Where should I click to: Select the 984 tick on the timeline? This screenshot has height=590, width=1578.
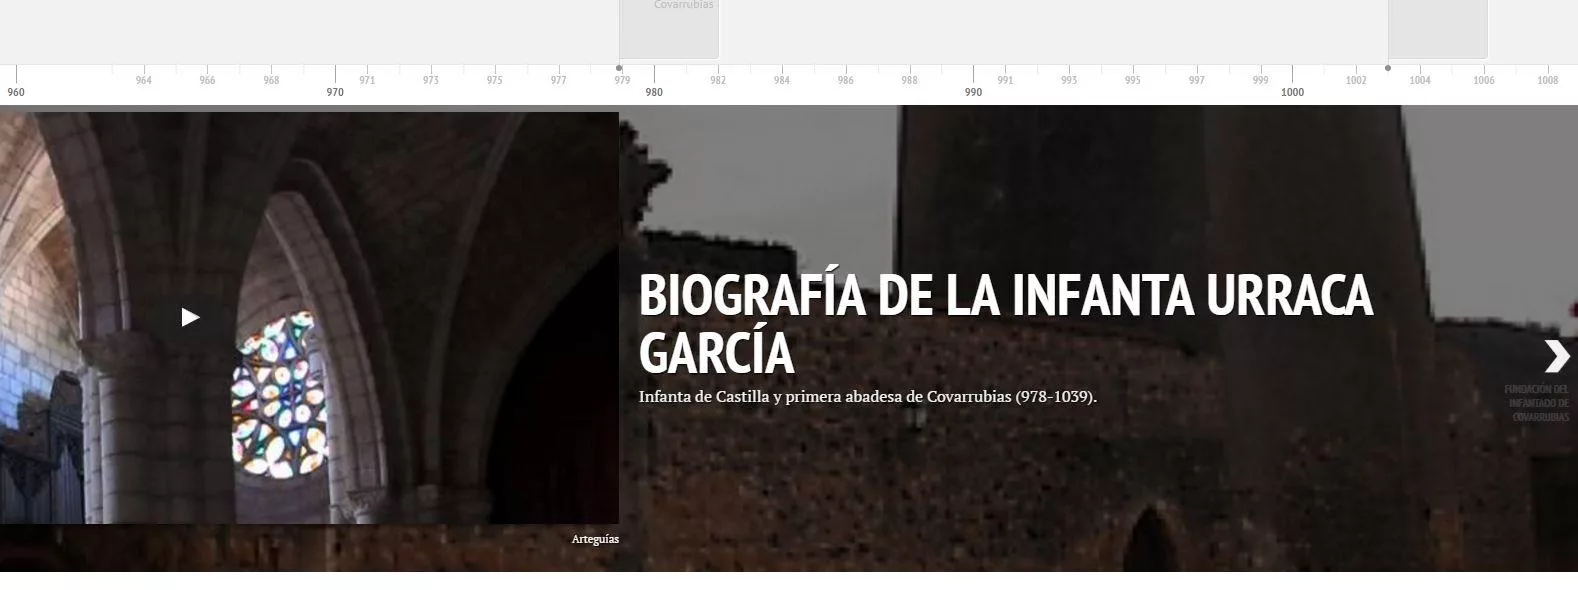[781, 81]
